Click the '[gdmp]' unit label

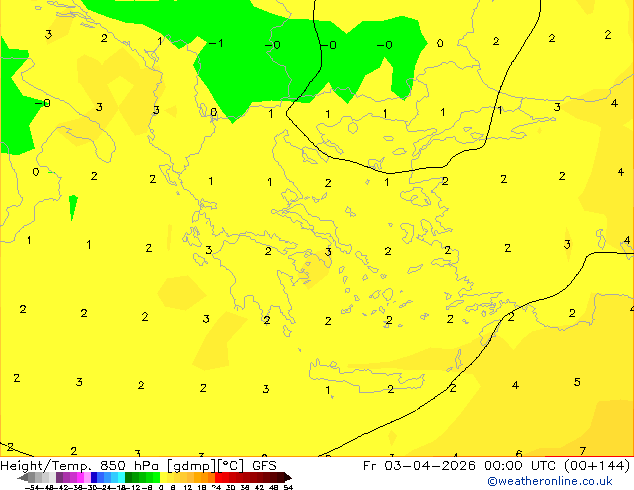coord(192,466)
